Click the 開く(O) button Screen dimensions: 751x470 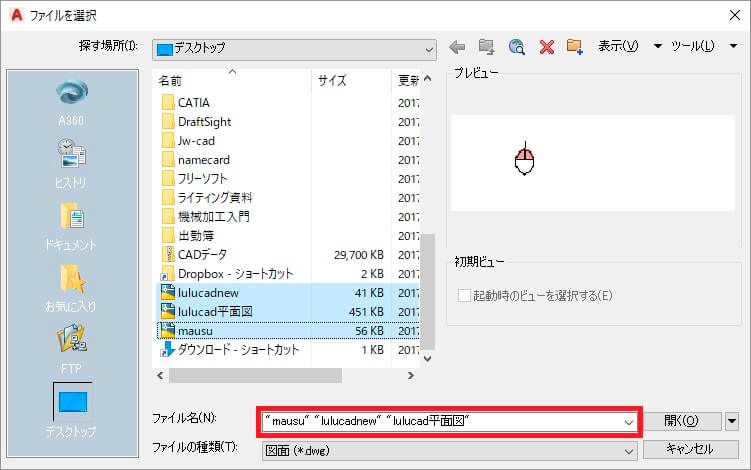click(x=682, y=422)
